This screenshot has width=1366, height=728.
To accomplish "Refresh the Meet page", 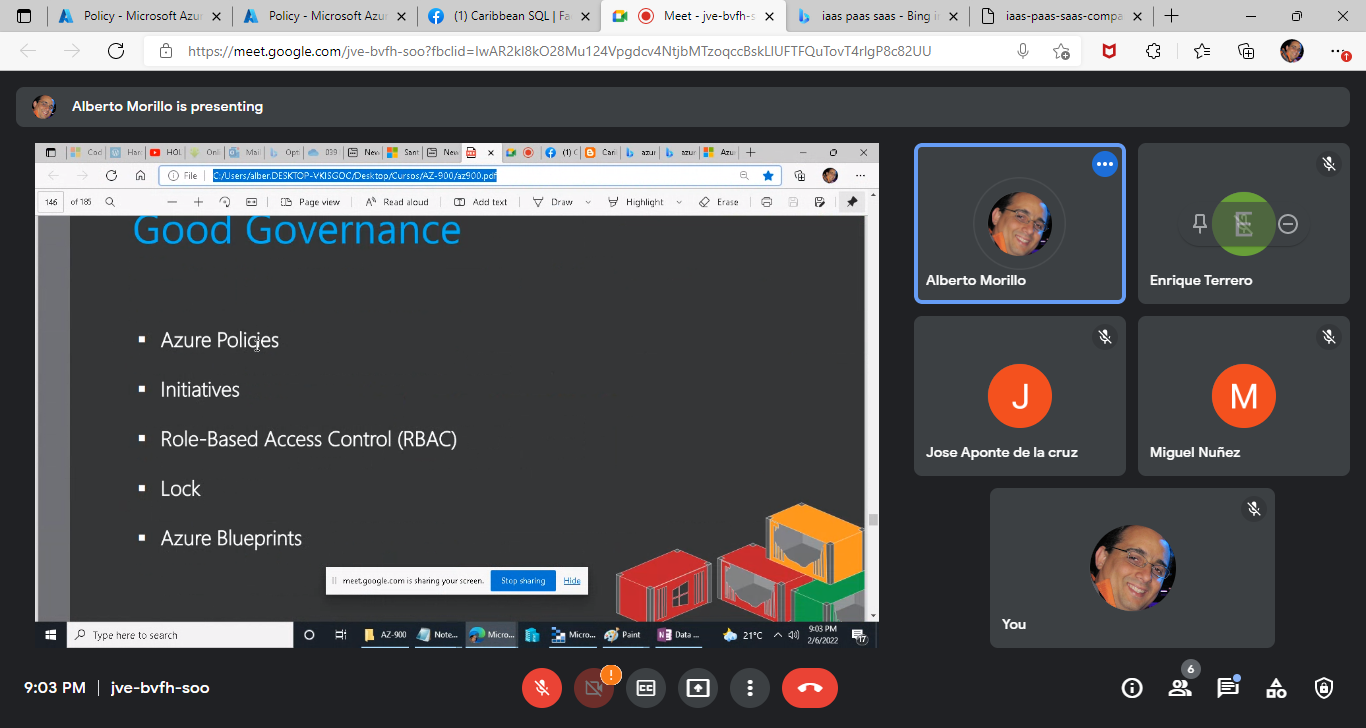I will [x=116, y=51].
